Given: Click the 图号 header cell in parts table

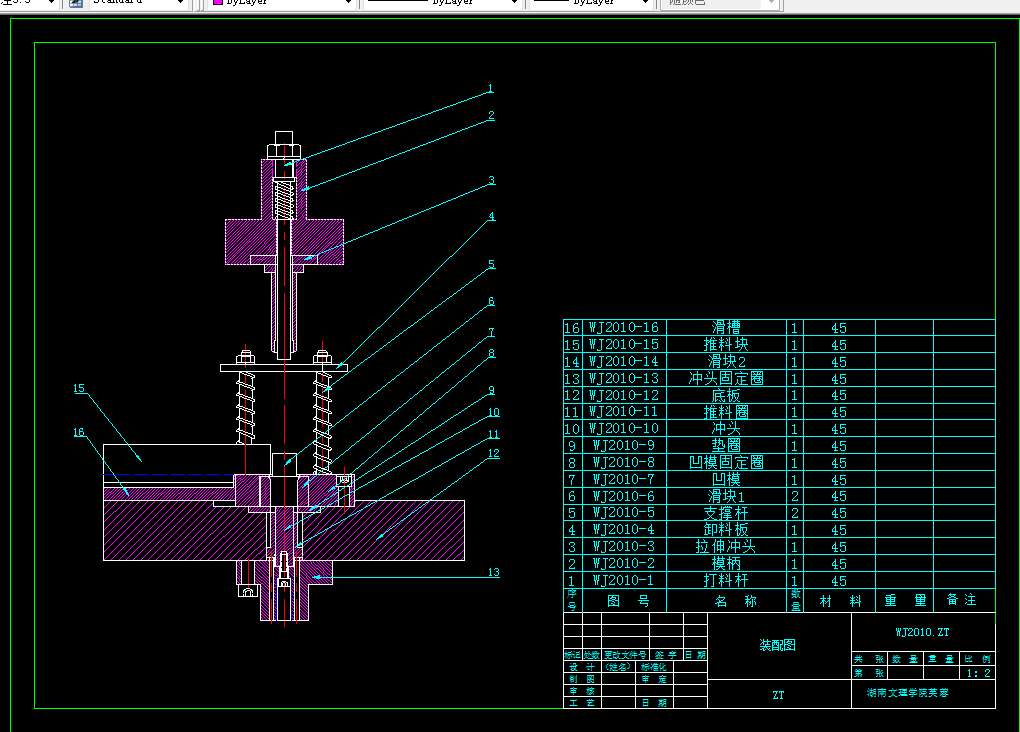Looking at the screenshot, I should [624, 601].
